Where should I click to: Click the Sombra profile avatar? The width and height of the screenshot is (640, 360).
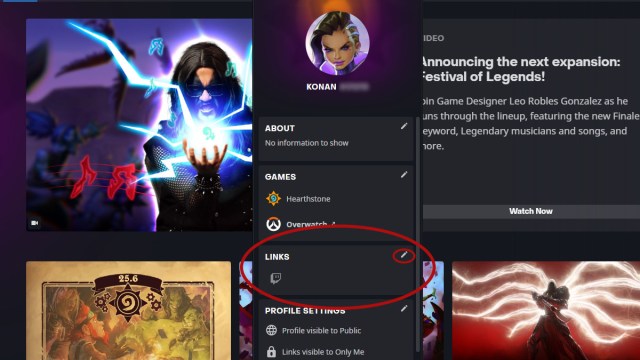[x=338, y=43]
